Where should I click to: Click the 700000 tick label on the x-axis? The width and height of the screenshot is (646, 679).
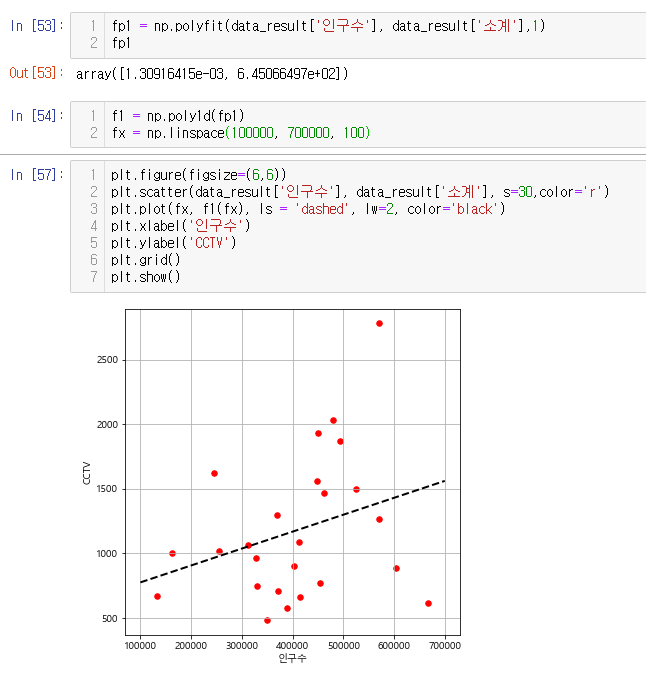[444, 645]
